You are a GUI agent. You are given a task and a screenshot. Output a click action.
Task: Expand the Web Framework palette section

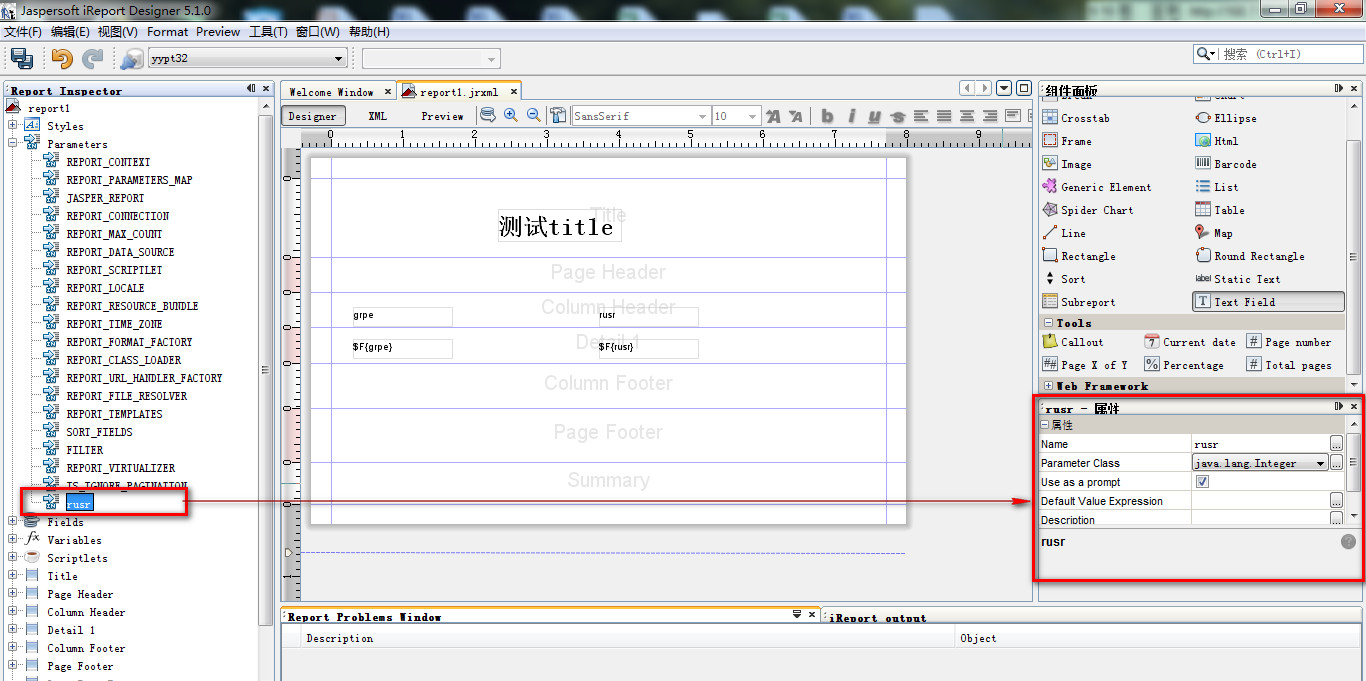(x=1048, y=386)
